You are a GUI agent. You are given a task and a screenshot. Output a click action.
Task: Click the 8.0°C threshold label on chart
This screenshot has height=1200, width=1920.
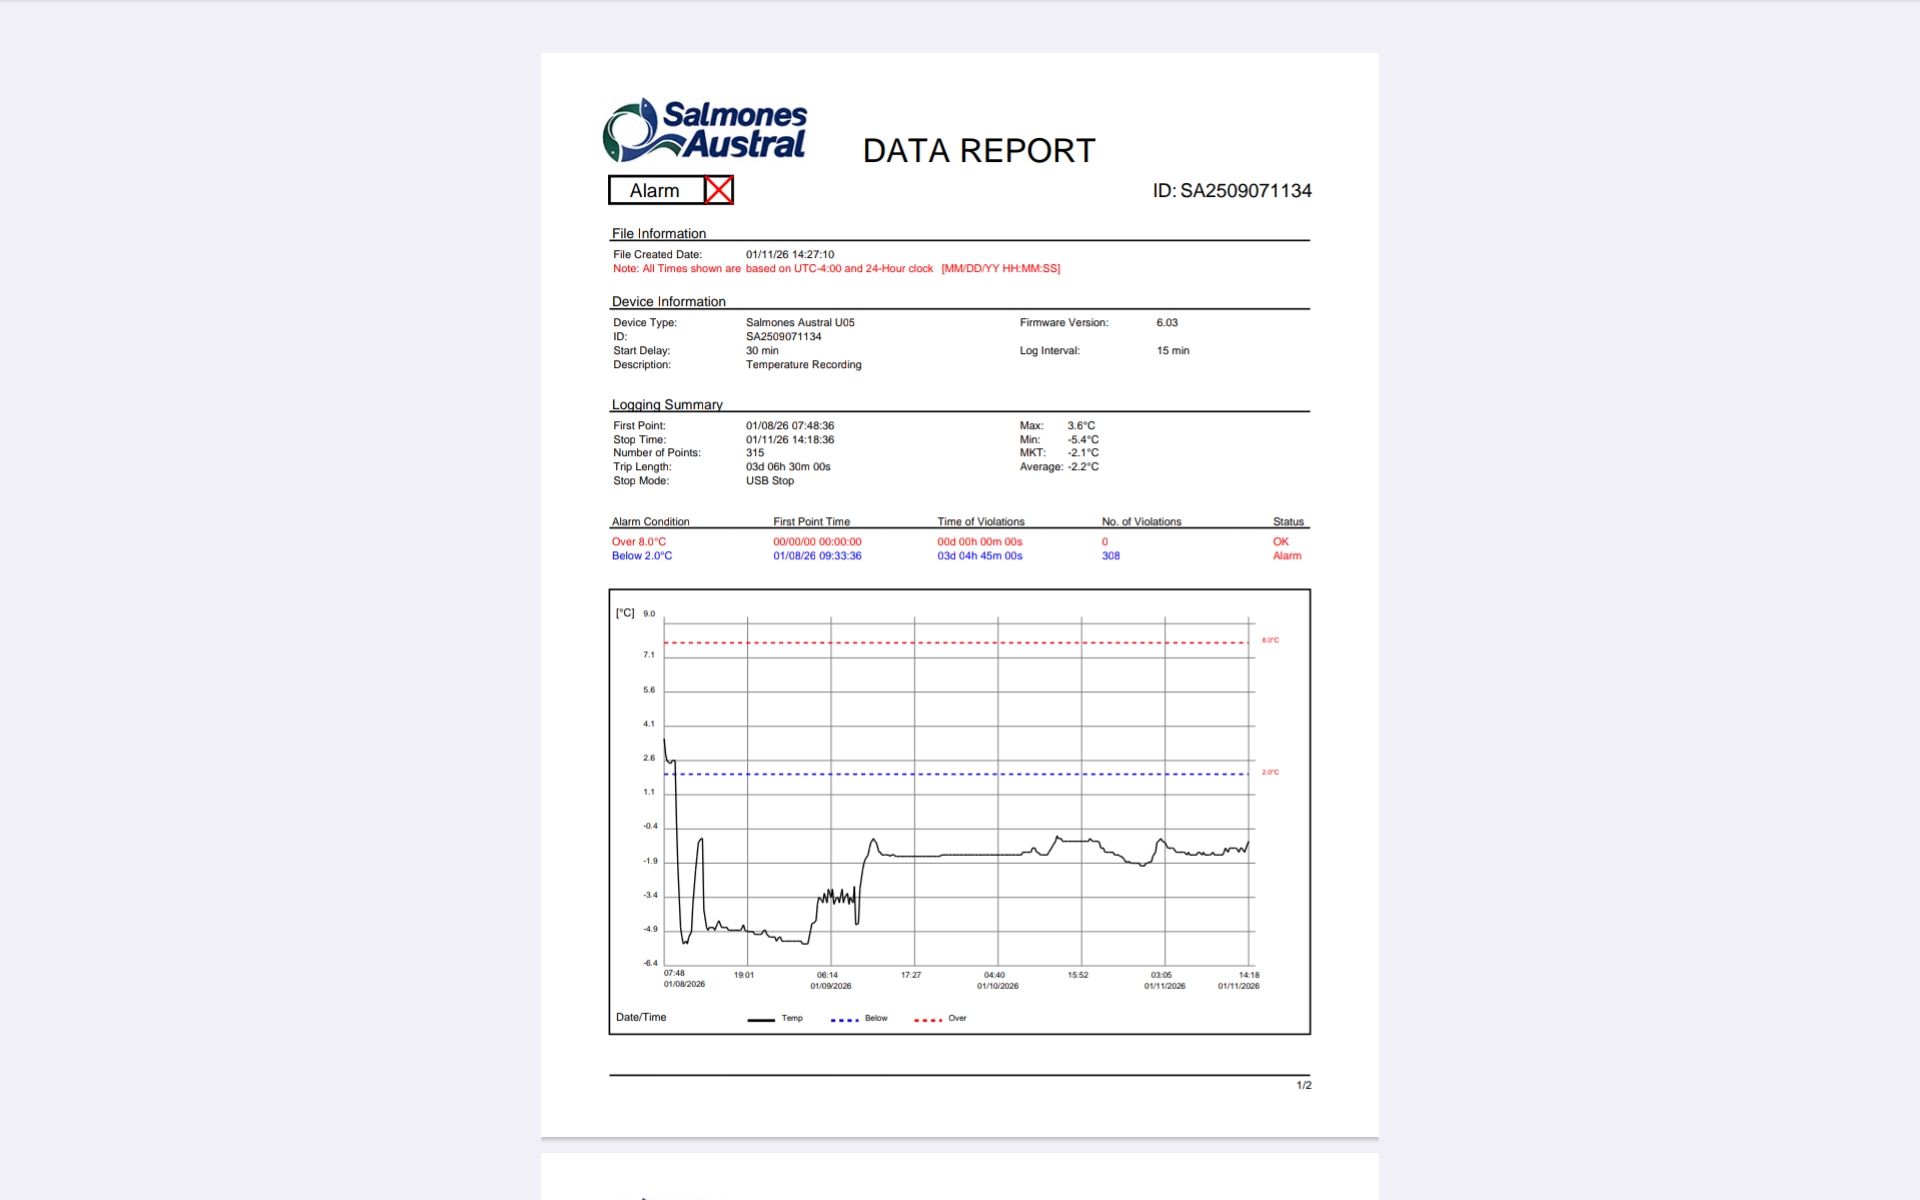(1269, 640)
